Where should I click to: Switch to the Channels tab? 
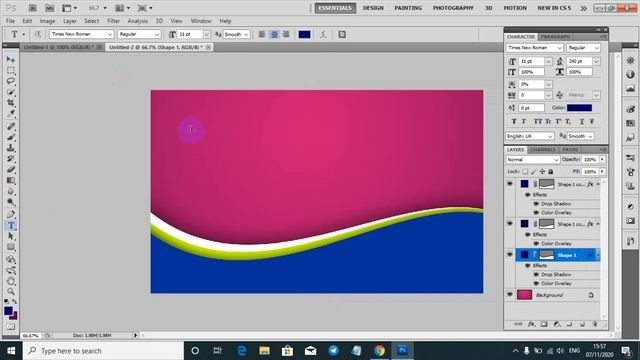click(x=543, y=150)
